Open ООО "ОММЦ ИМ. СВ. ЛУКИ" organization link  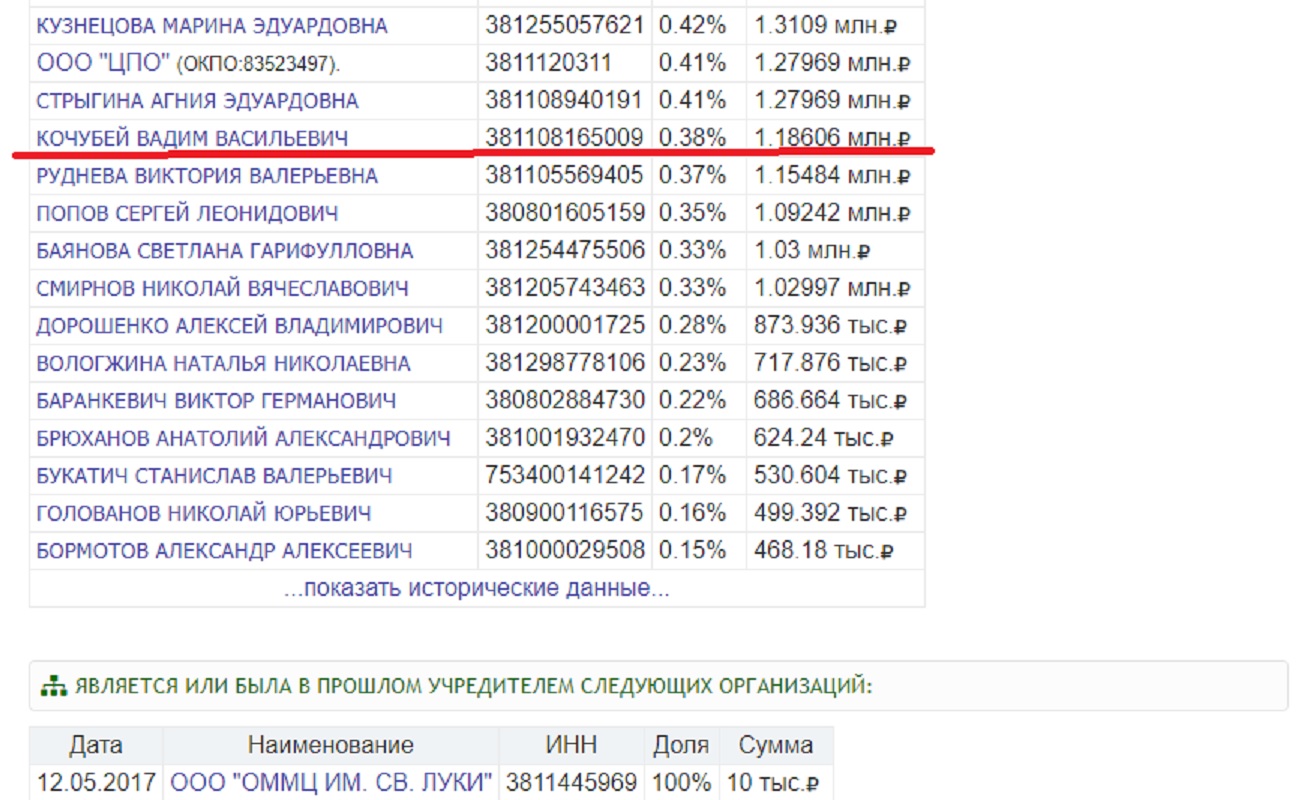(x=332, y=782)
